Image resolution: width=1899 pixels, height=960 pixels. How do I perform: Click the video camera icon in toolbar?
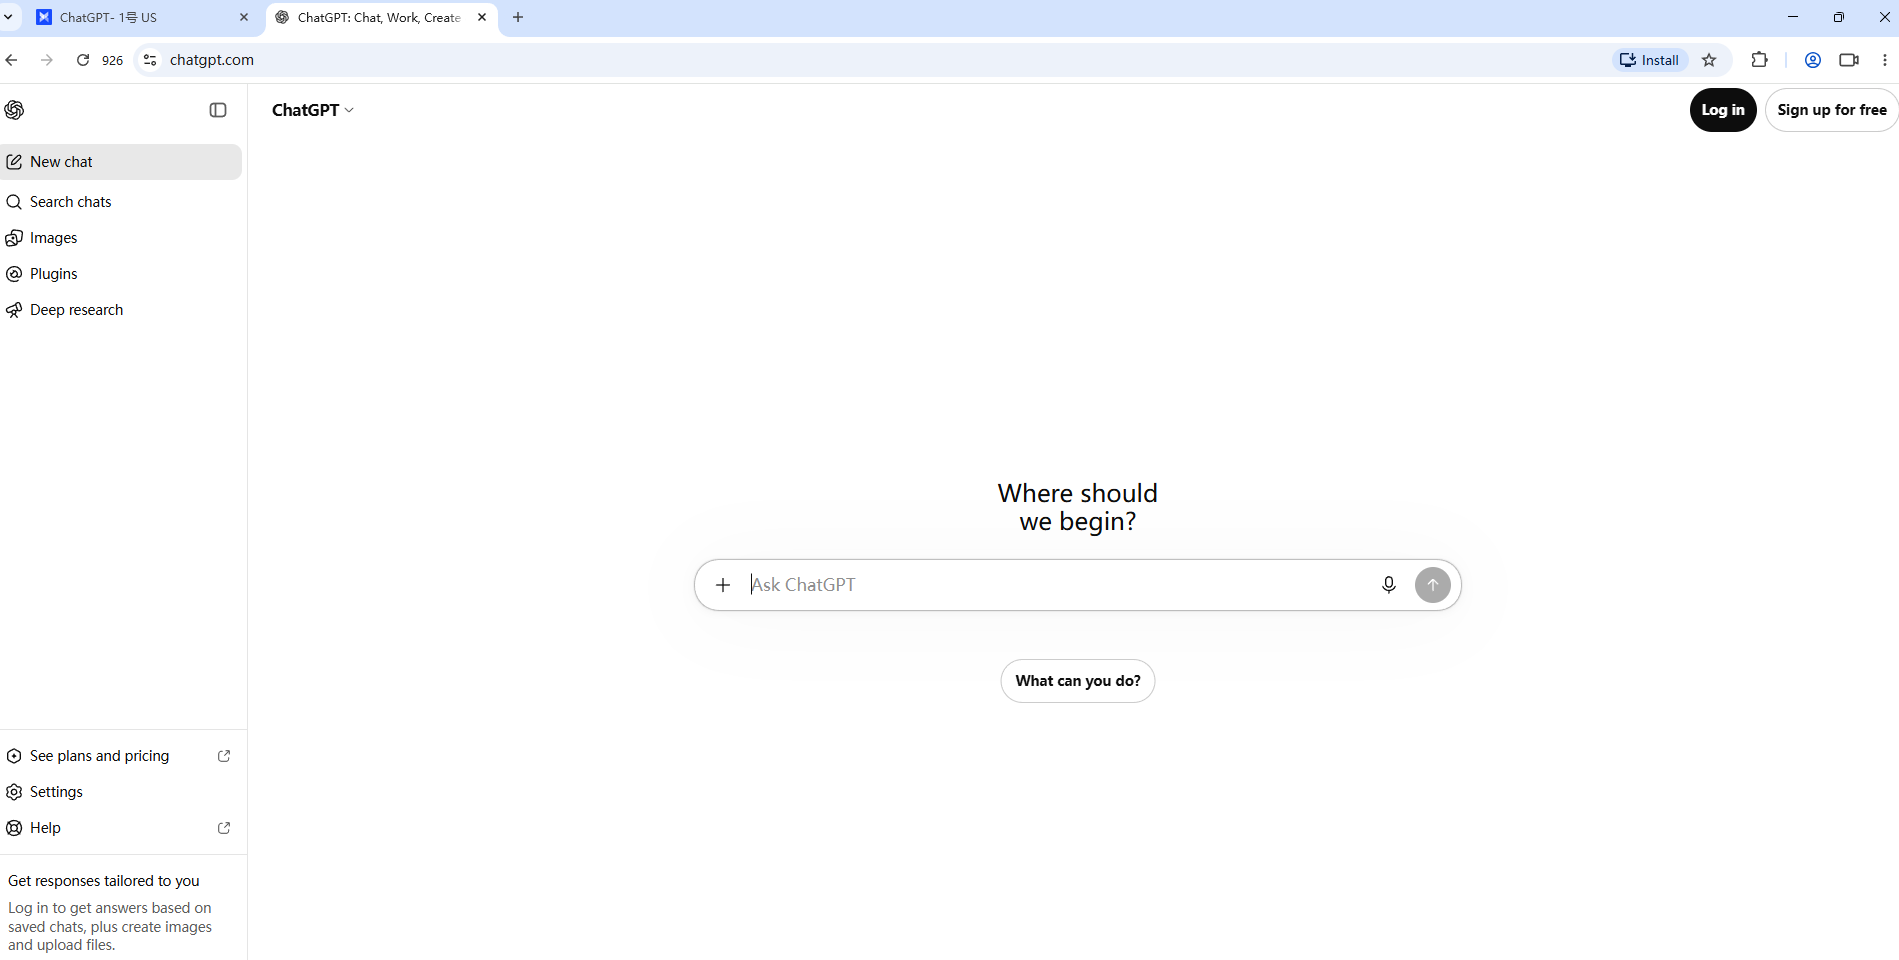(x=1849, y=60)
